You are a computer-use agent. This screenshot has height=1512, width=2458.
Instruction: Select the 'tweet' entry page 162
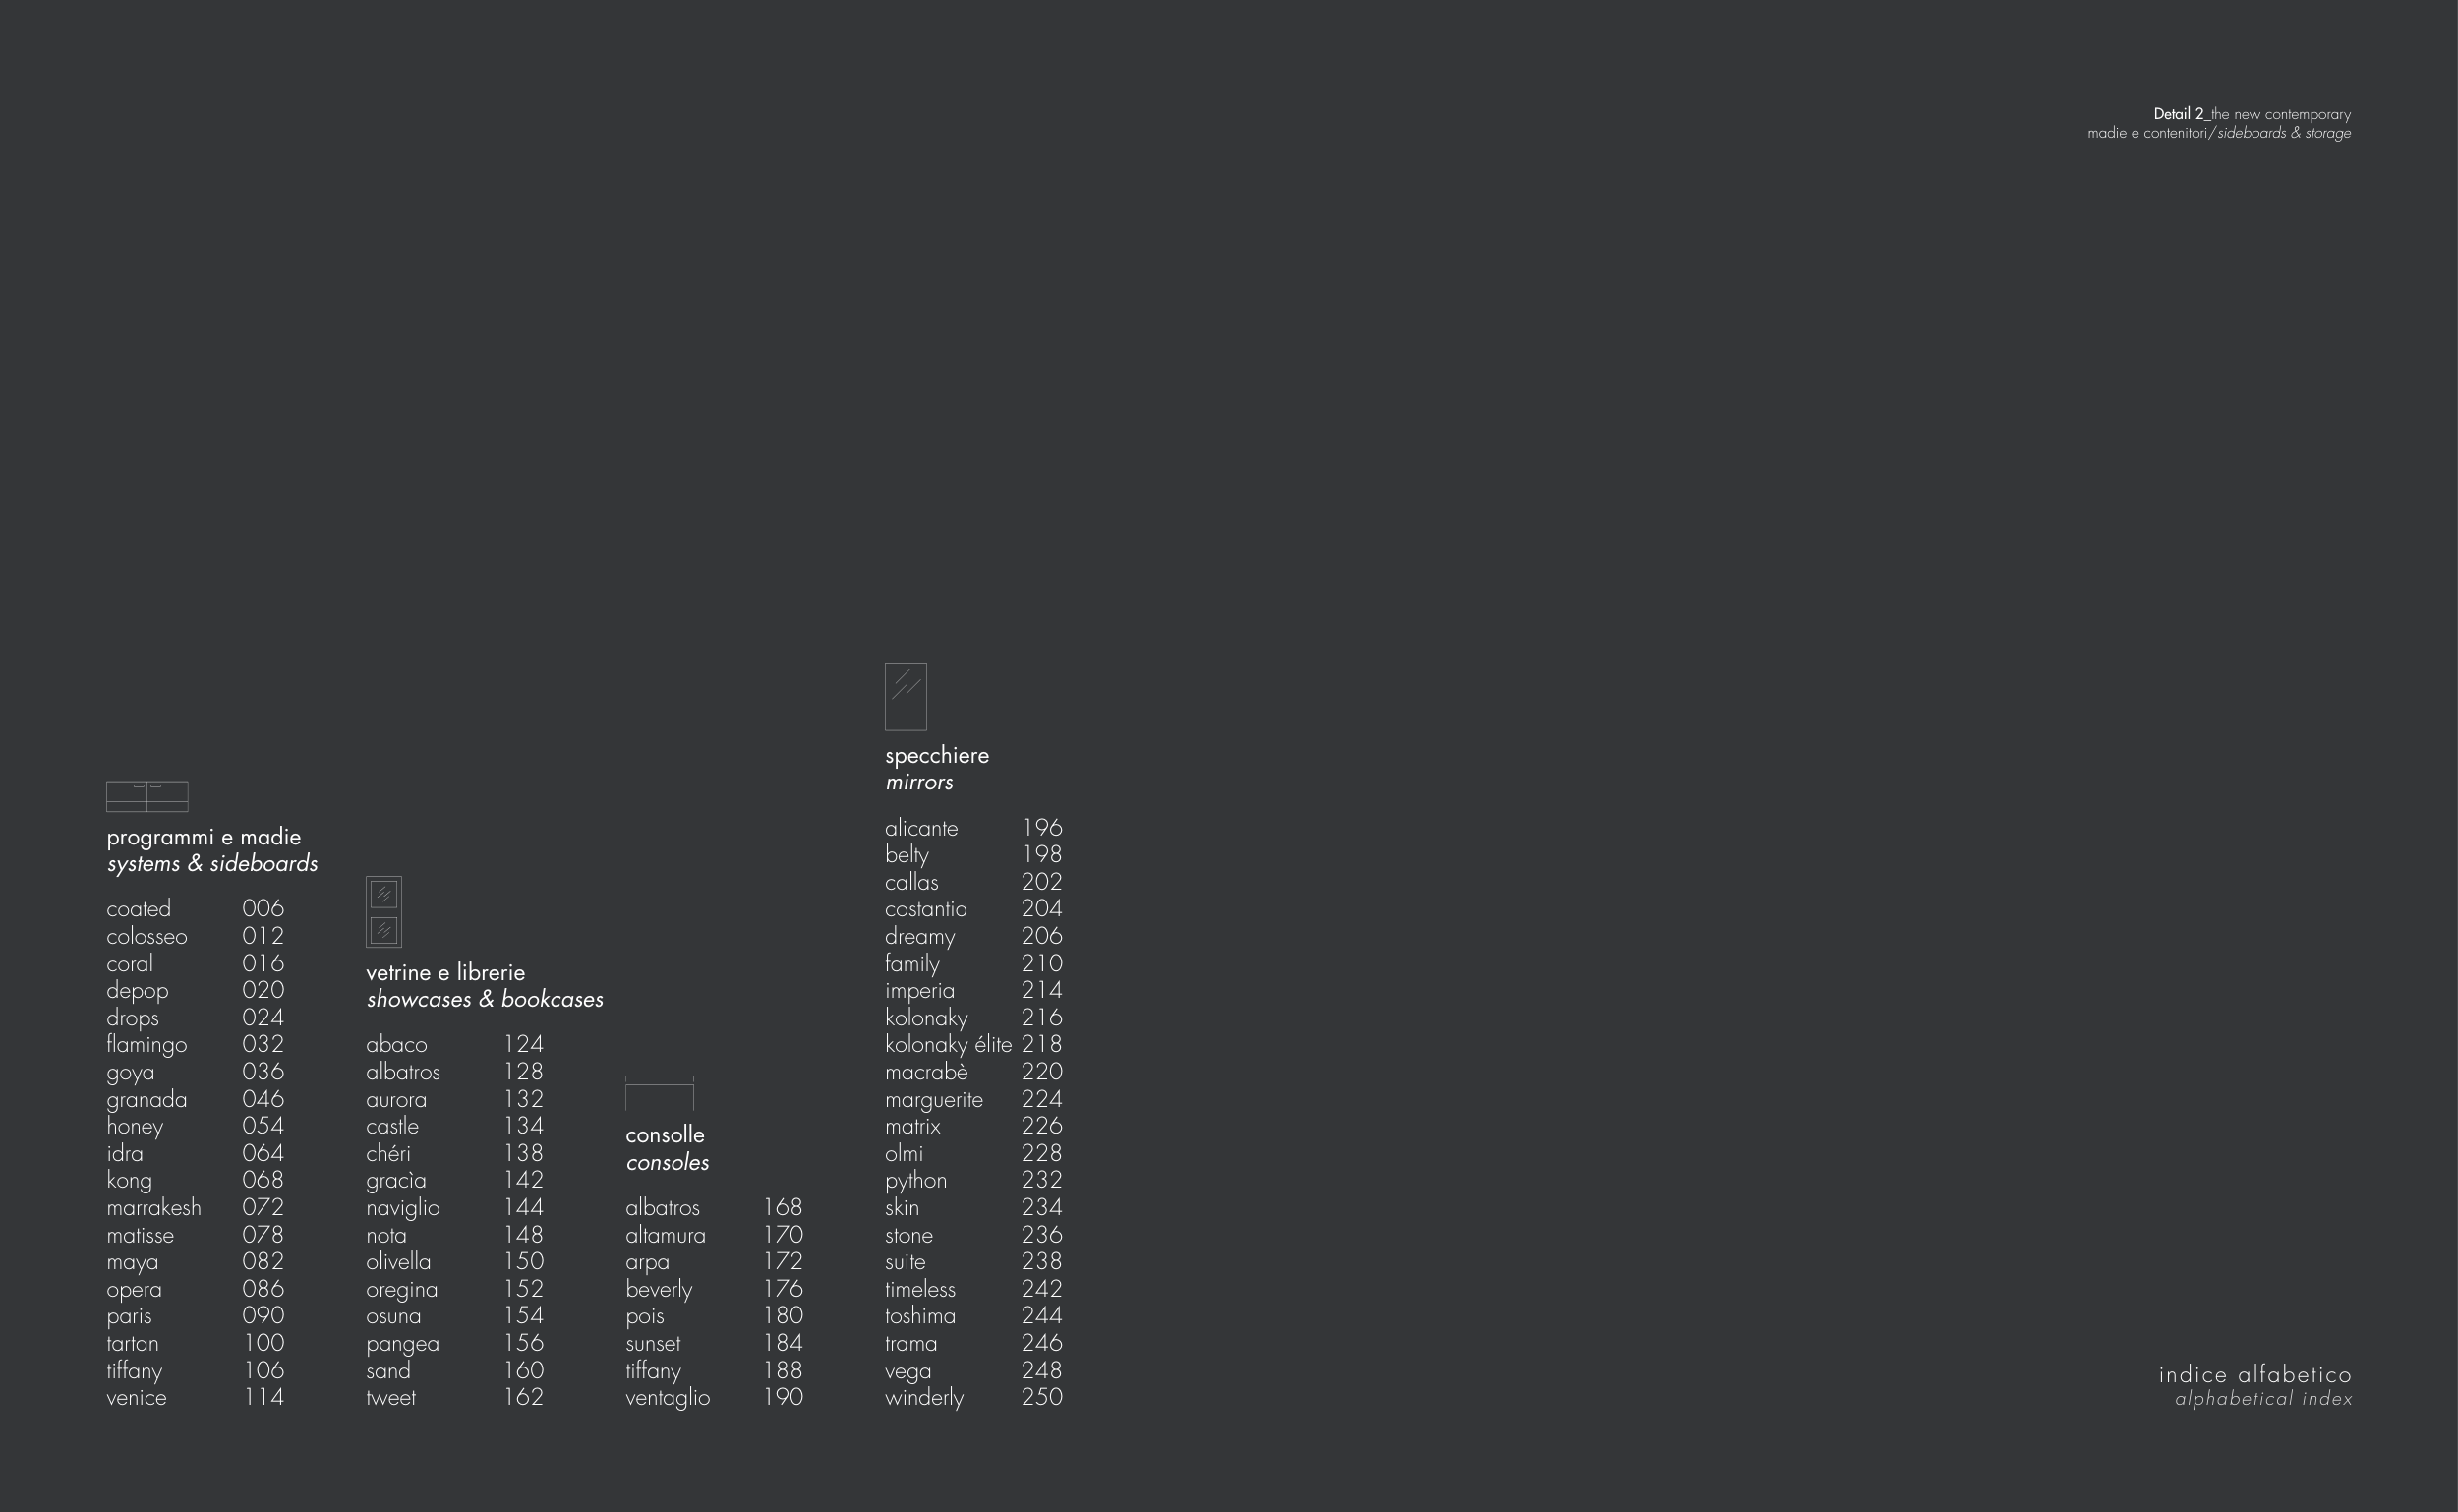[391, 1398]
